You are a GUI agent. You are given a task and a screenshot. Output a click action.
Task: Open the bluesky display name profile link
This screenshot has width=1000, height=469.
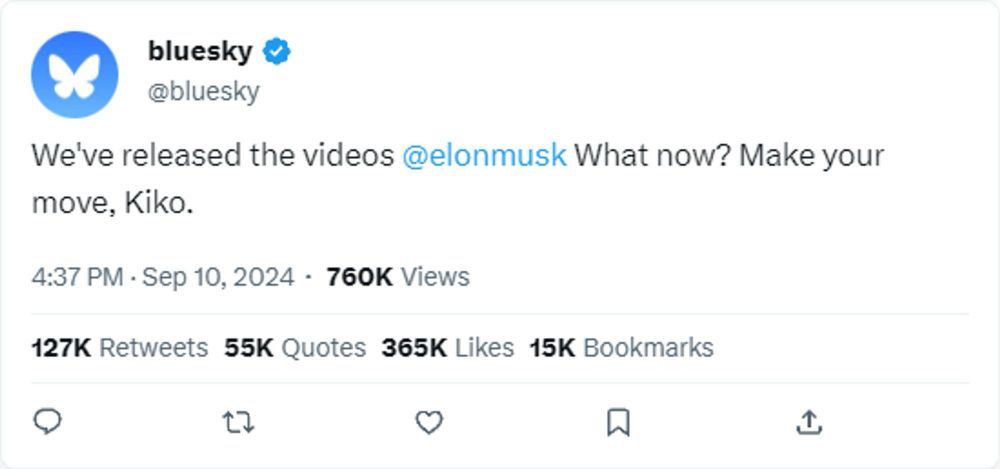click(x=199, y=50)
